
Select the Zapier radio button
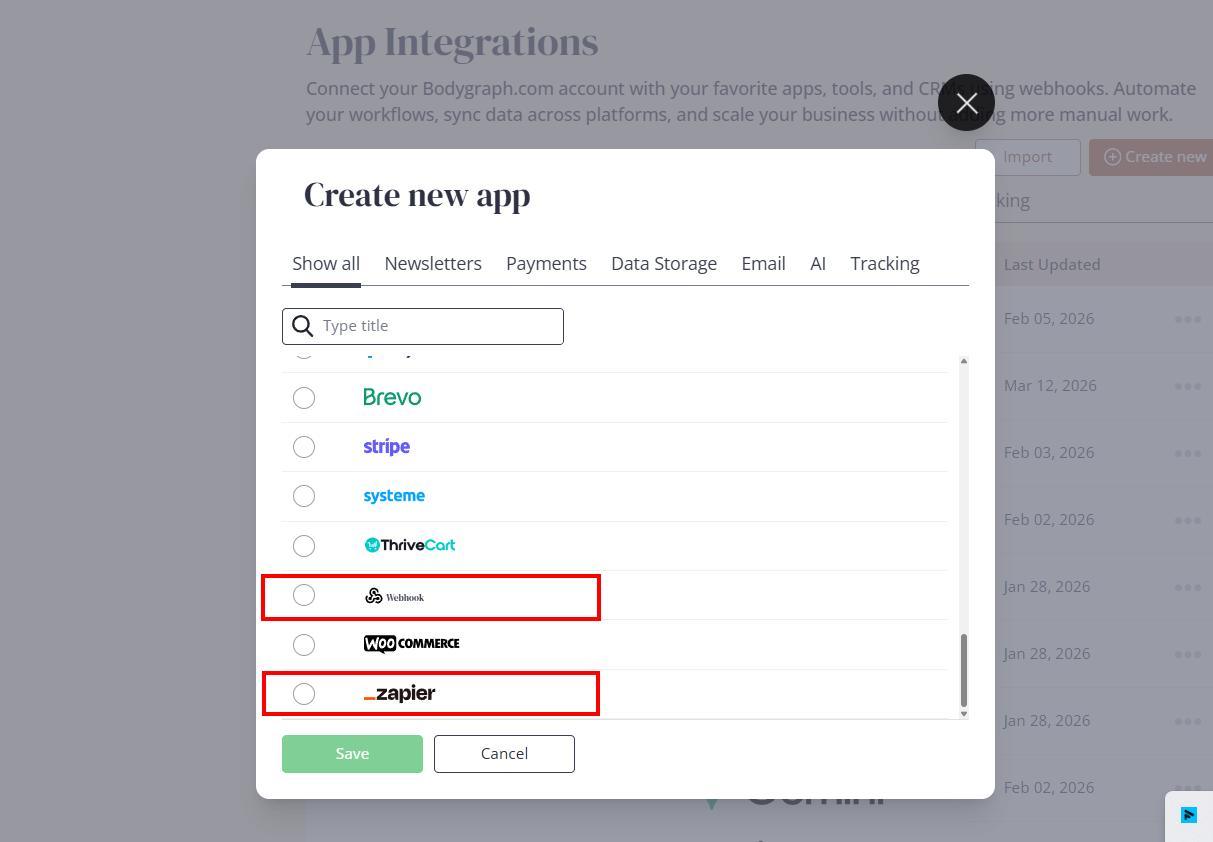pos(304,694)
